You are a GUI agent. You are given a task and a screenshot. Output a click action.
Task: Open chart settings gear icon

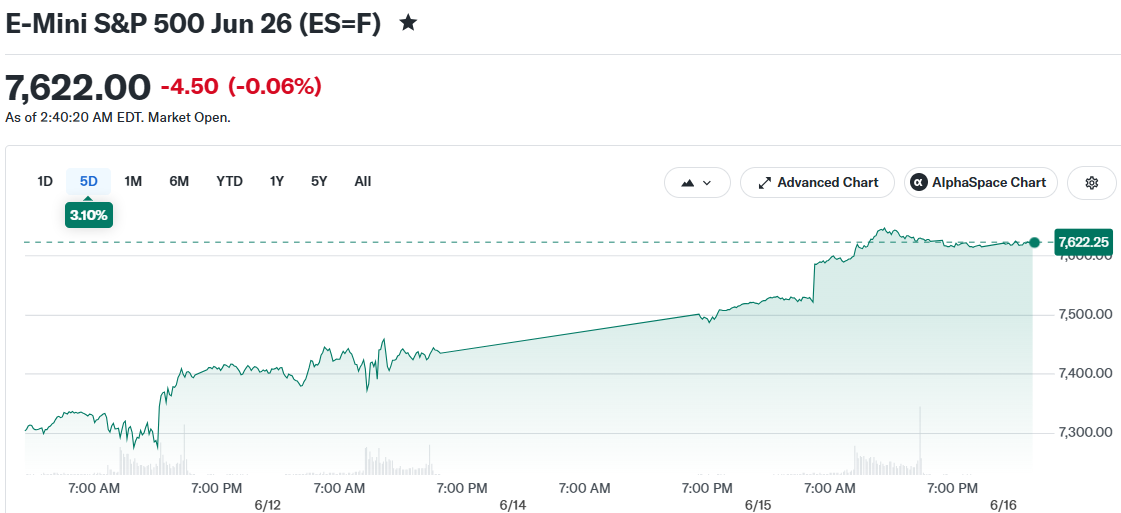[x=1092, y=183]
